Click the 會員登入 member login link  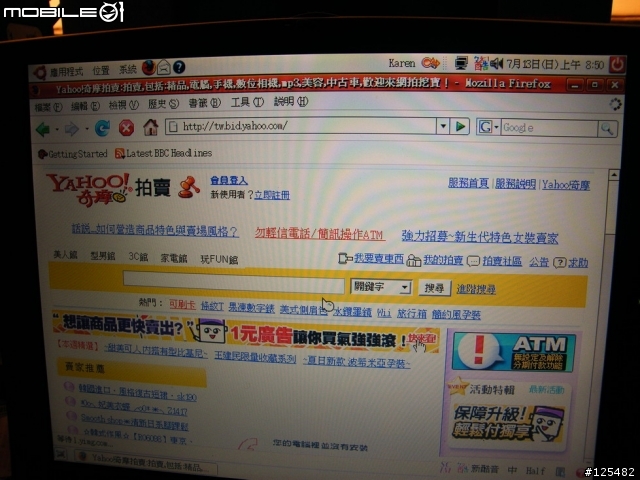point(229,180)
